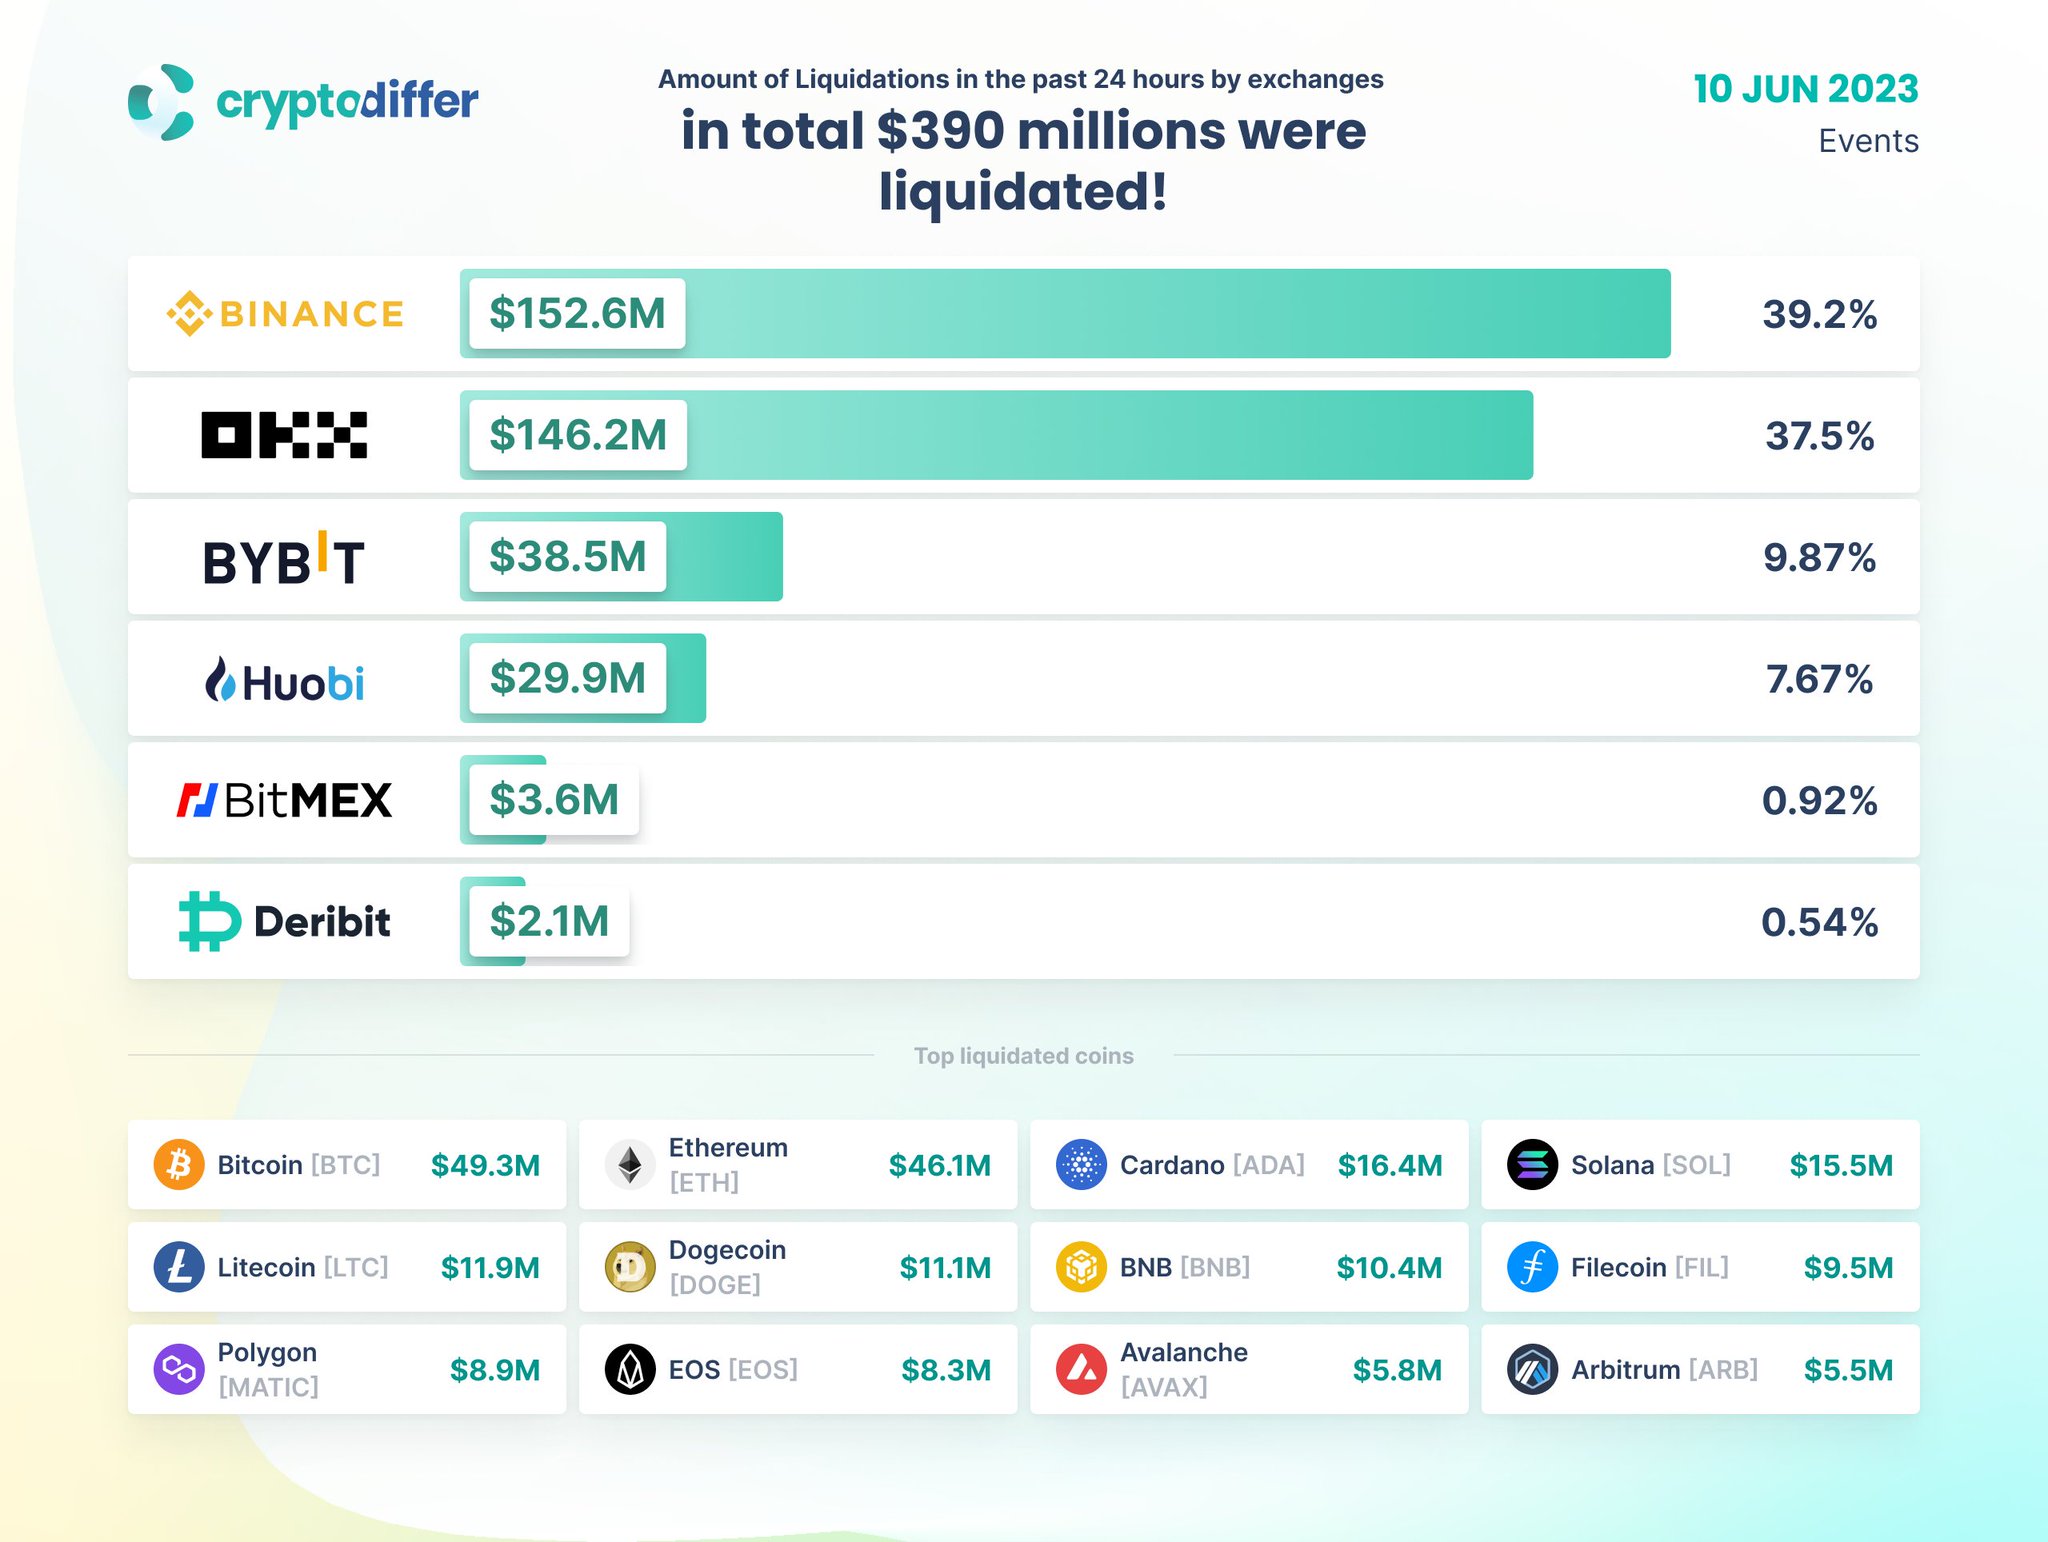
Task: Click the 0.92% percentage
Action: coord(1819,801)
